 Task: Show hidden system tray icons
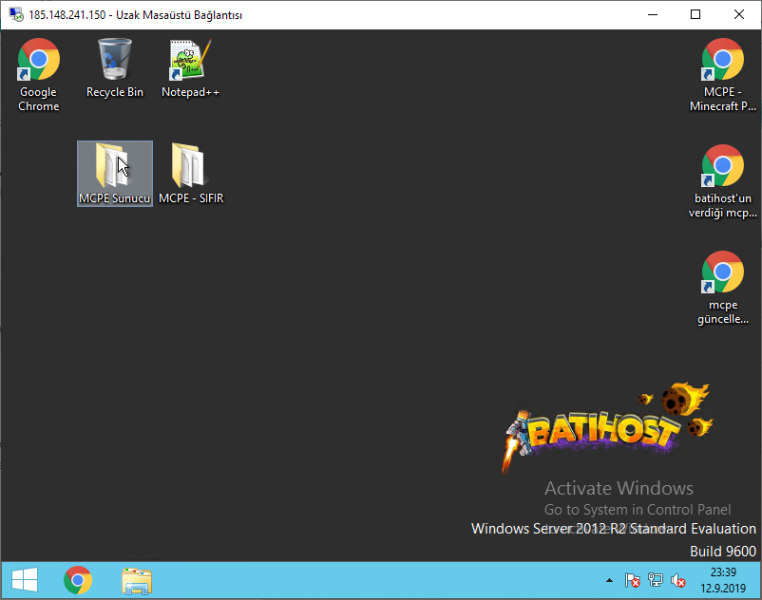click(609, 580)
